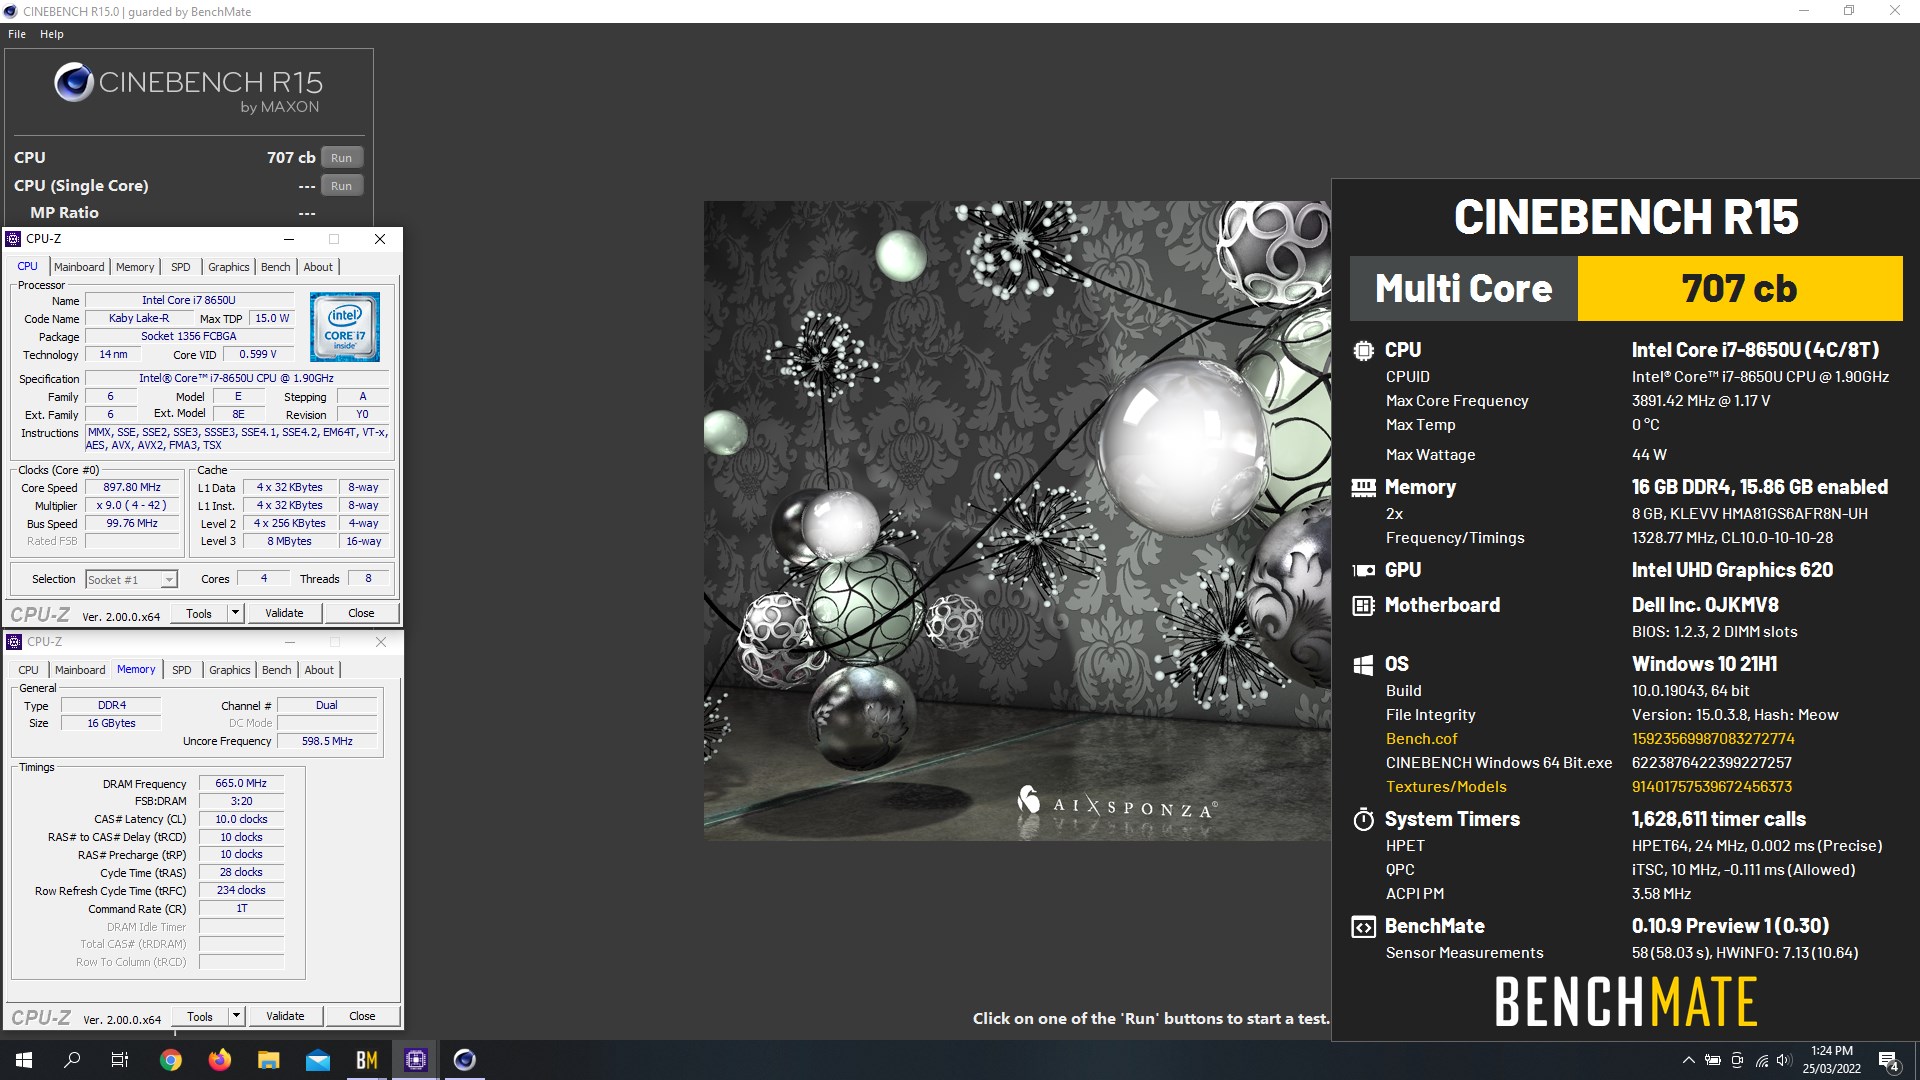Run the CPU (Single Core) test
Image resolution: width=1920 pixels, height=1080 pixels.
pyautogui.click(x=341, y=186)
